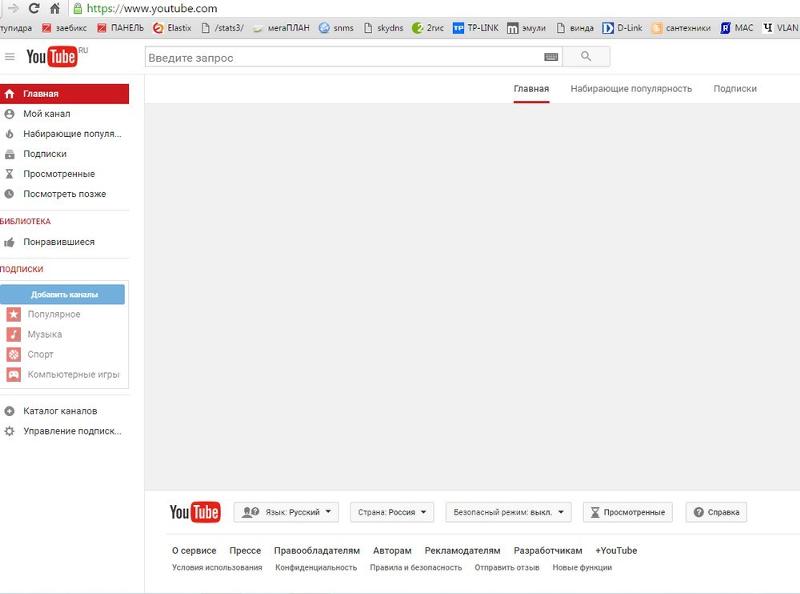
Task: Switch to the Набирающие популярность tab
Action: tap(631, 89)
